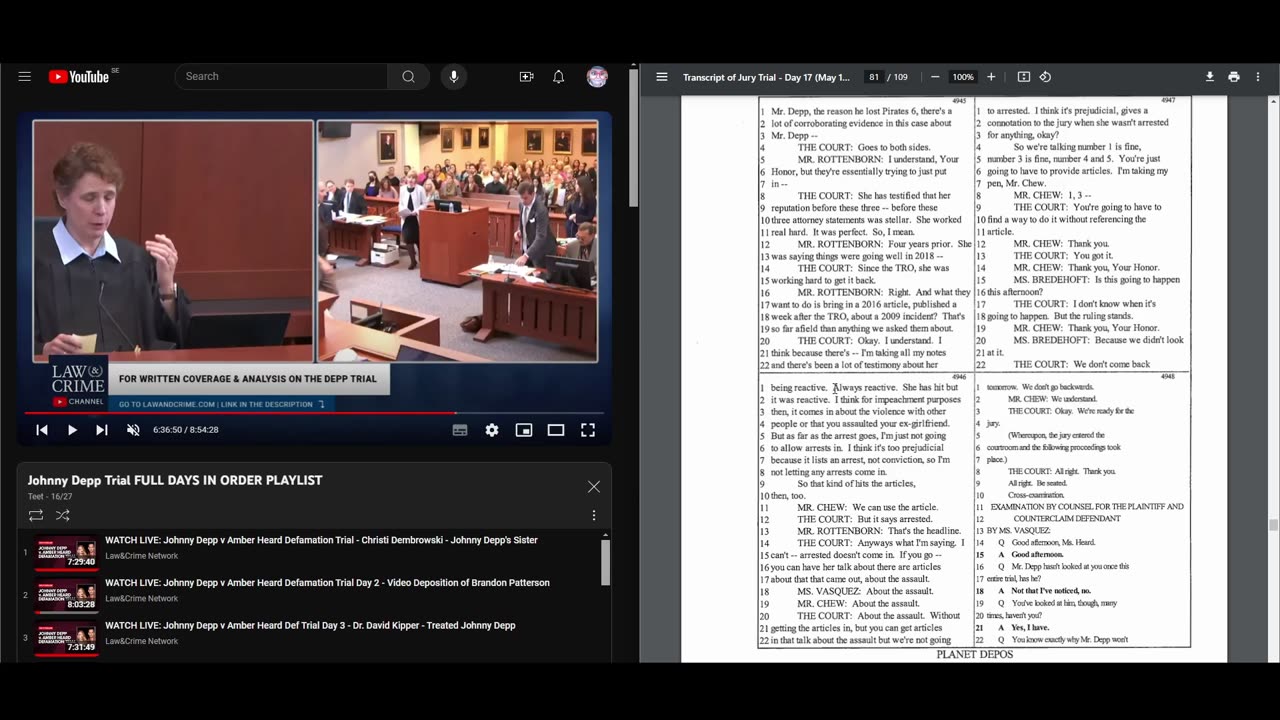Download the transcript PDF

click(x=1210, y=77)
